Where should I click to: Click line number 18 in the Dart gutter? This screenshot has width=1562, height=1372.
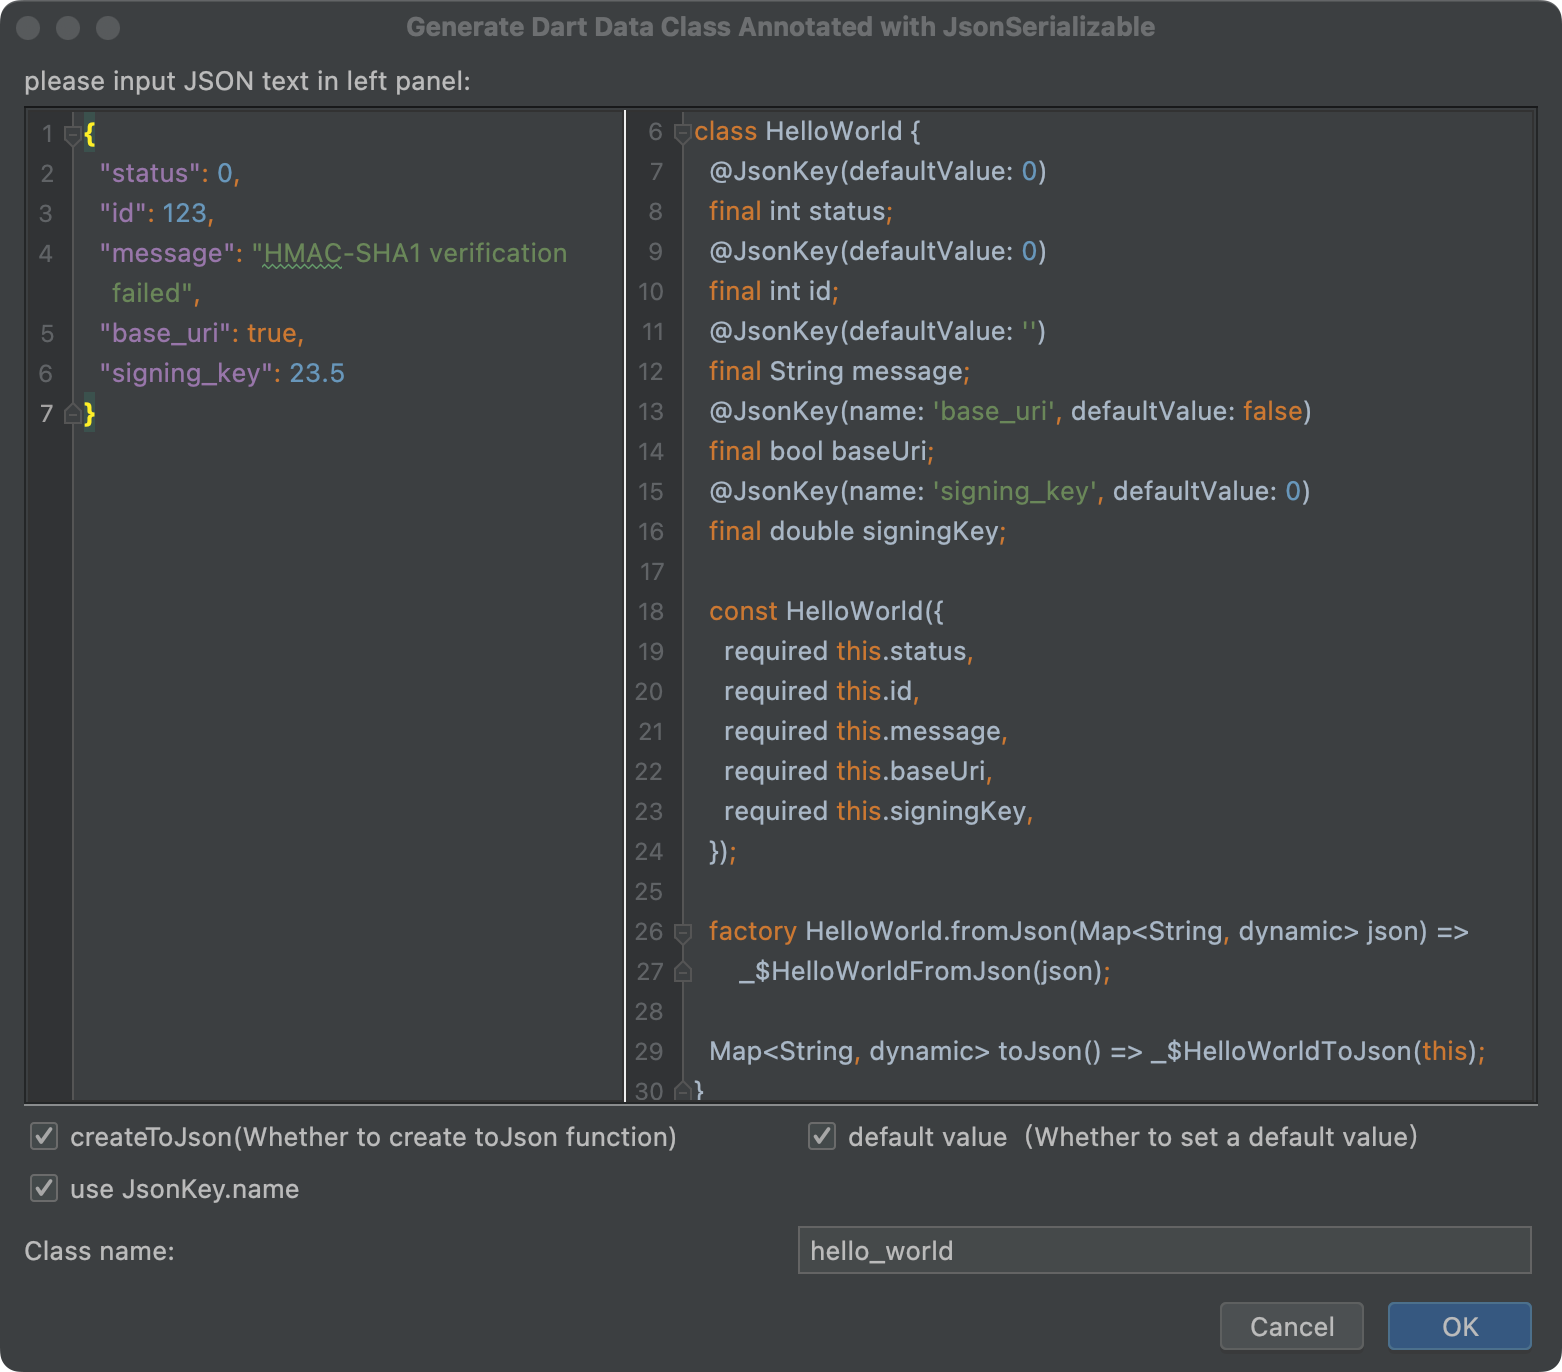pos(650,611)
